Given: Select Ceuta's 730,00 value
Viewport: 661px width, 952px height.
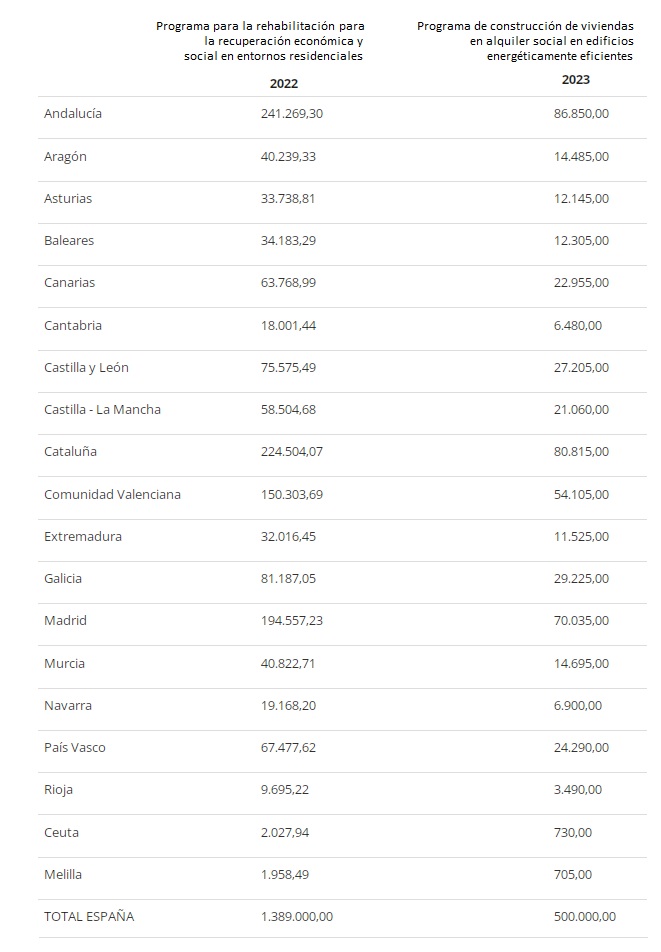Looking at the screenshot, I should click(573, 833).
